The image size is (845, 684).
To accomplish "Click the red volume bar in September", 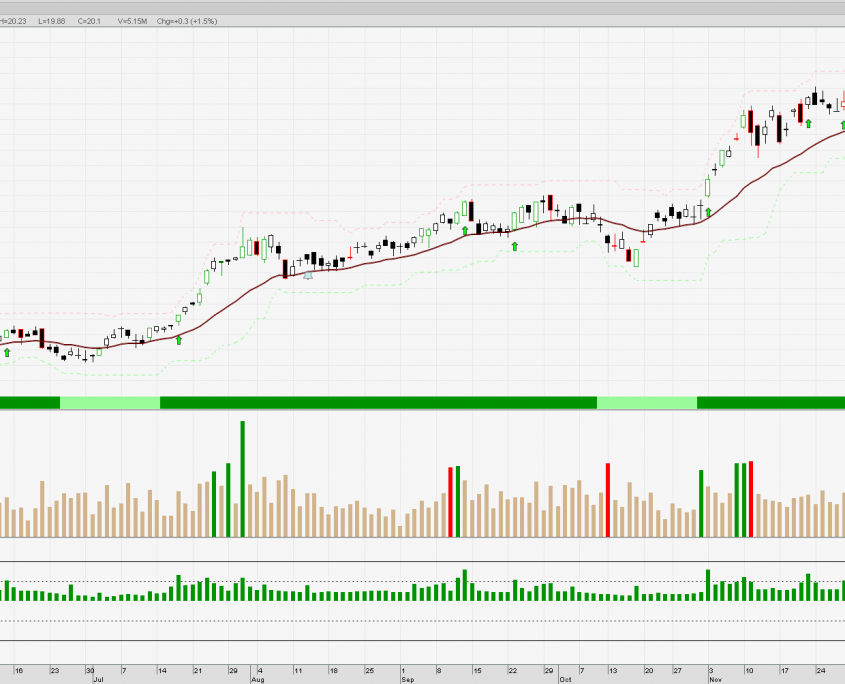I will click(x=451, y=500).
